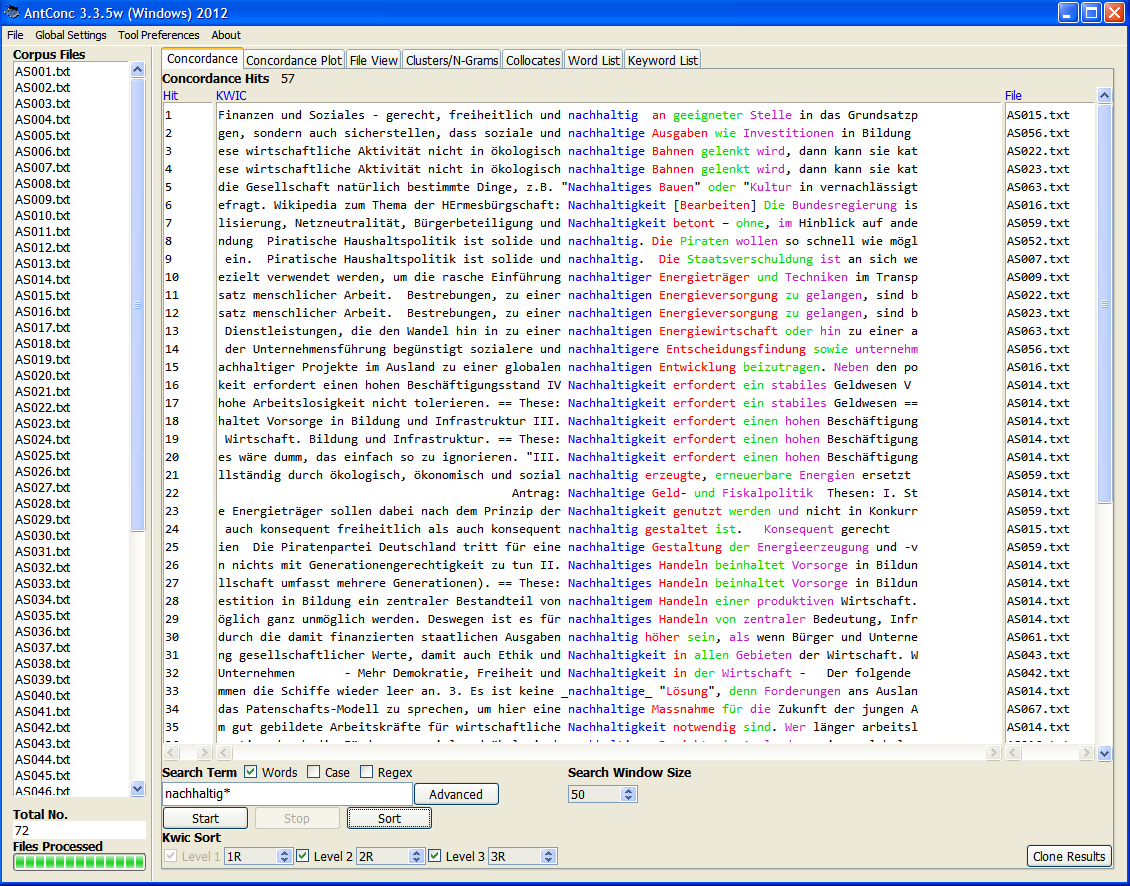Screen dimensions: 1130x886
Task: Enable the Case search option
Action: 314,772
